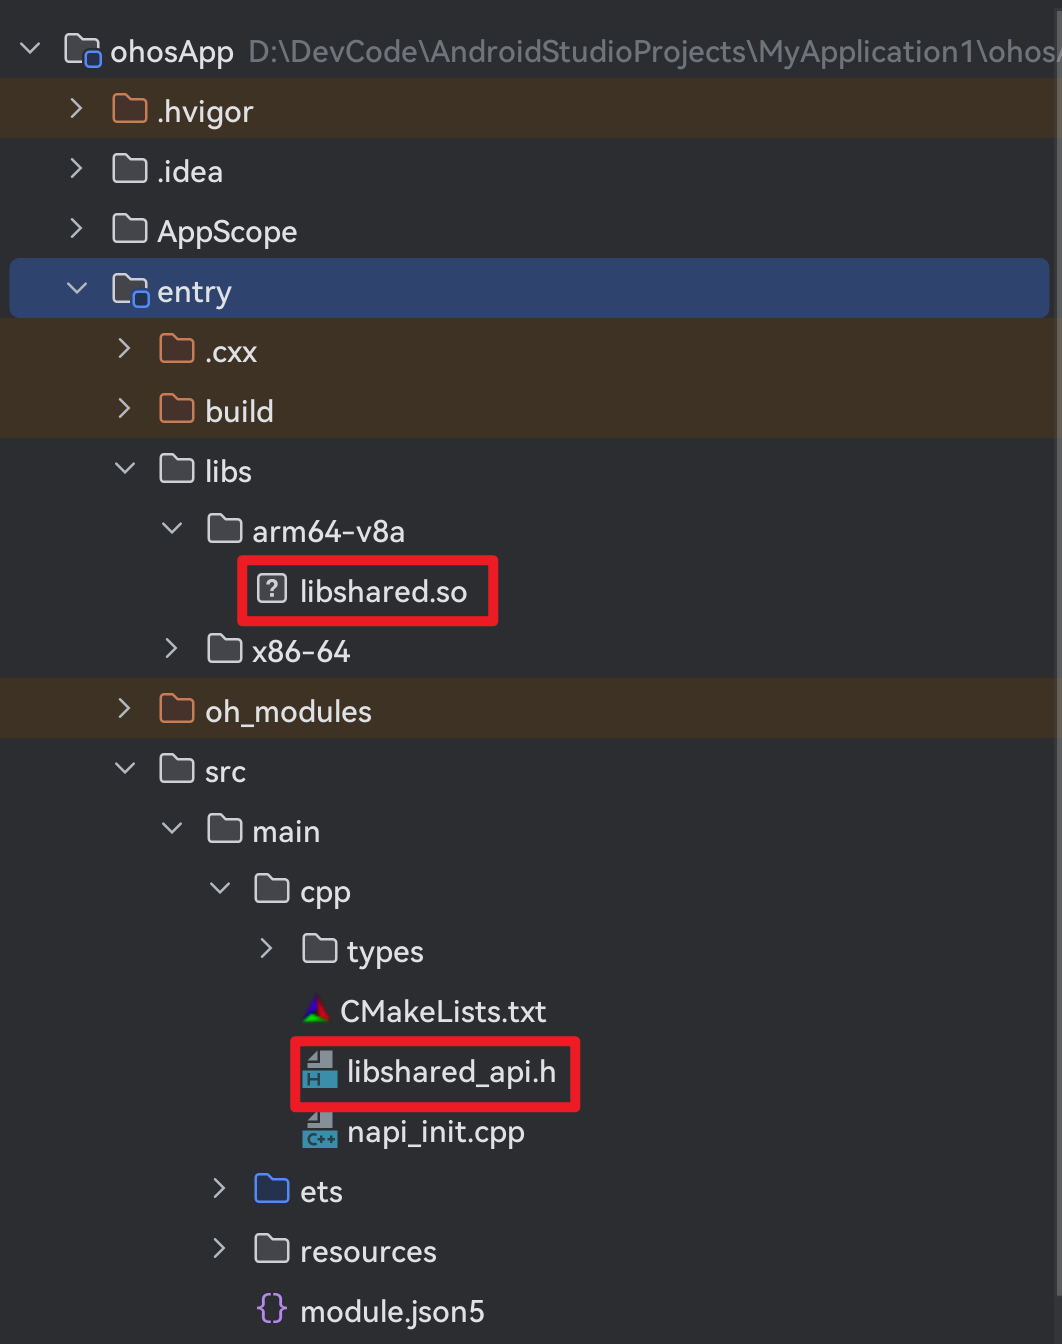Click the cpp folder icon

point(272,888)
